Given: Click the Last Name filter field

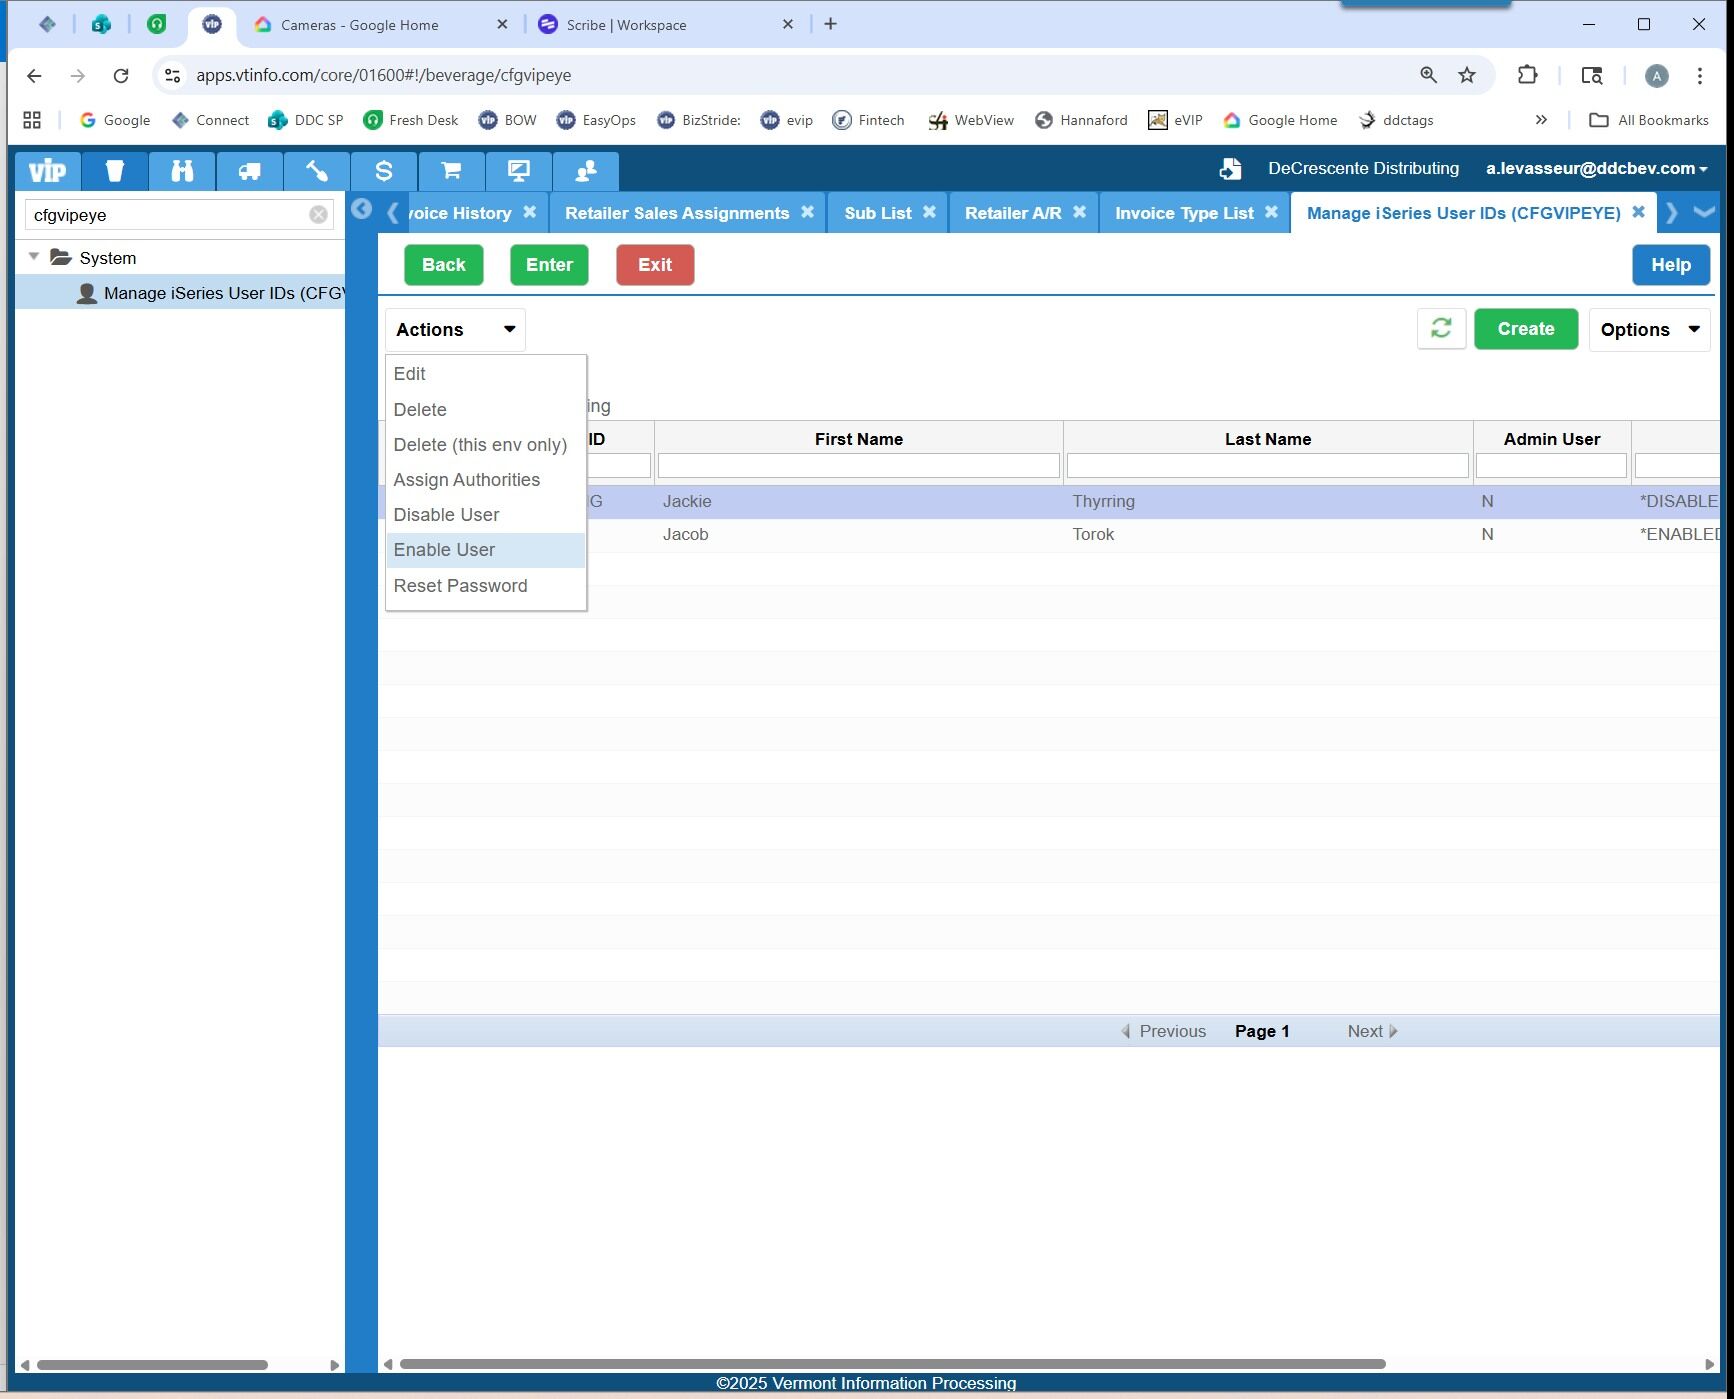Looking at the screenshot, I should click(1268, 466).
